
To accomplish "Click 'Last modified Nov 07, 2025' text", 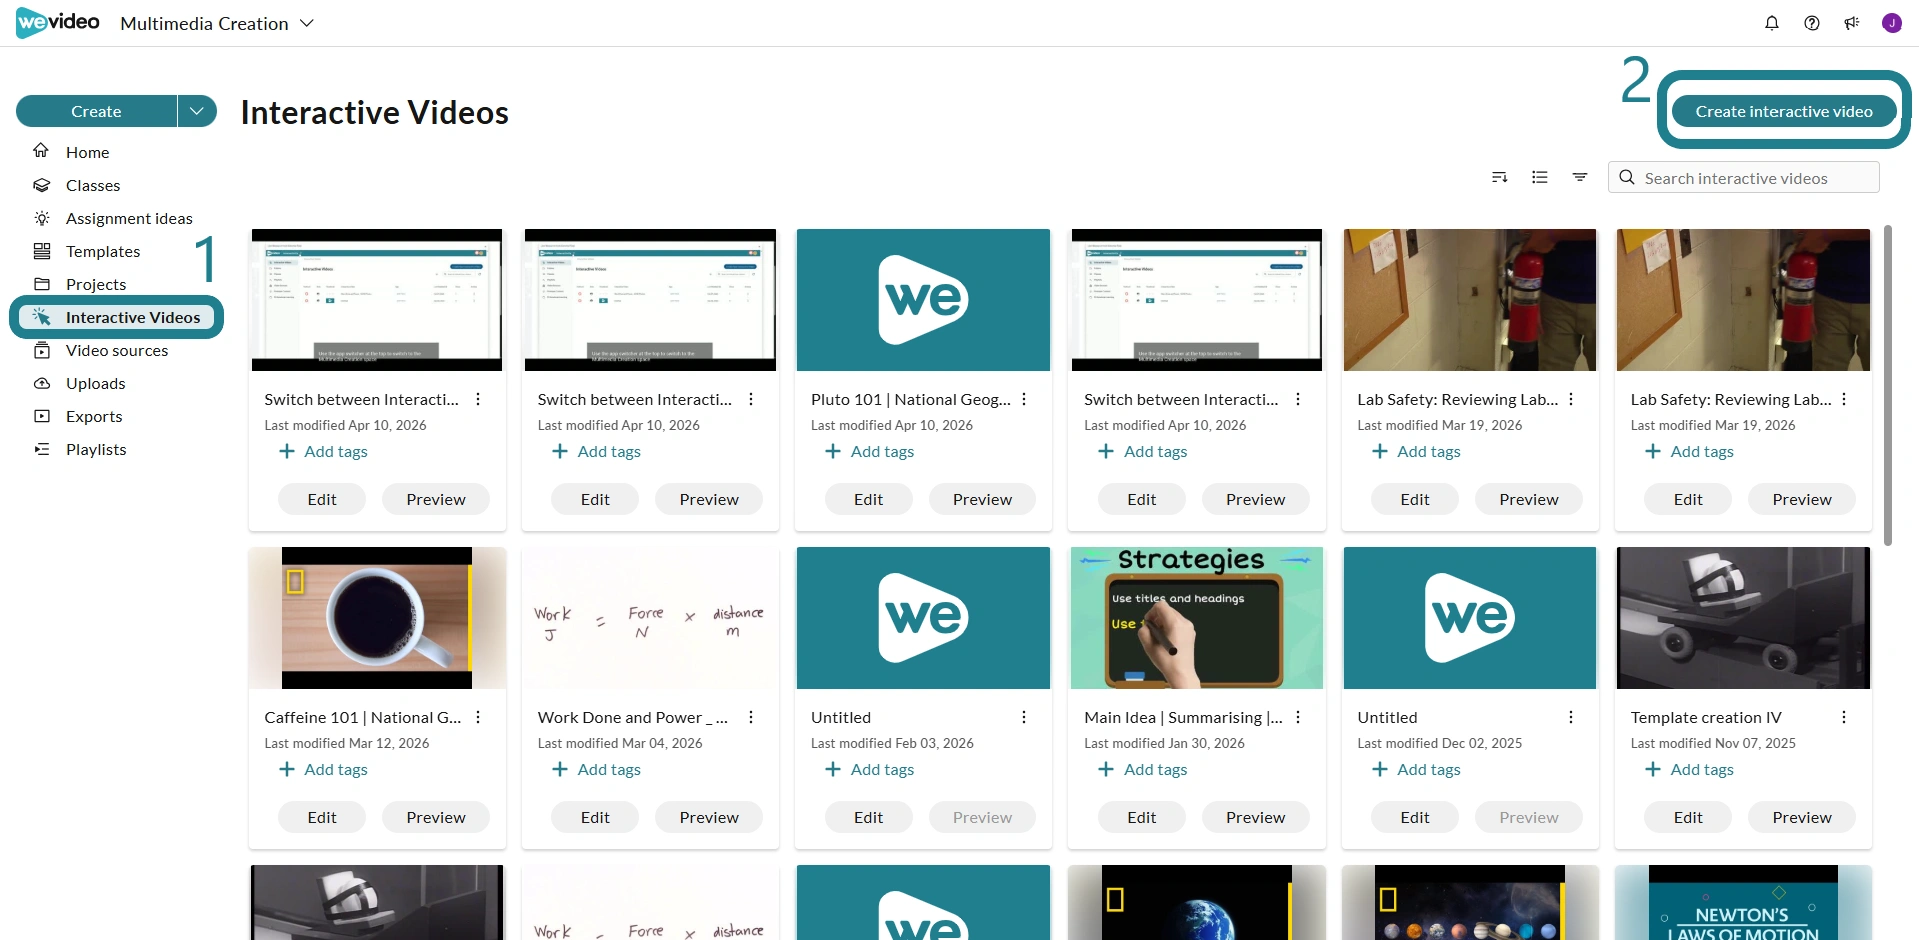I will coord(1713,743).
